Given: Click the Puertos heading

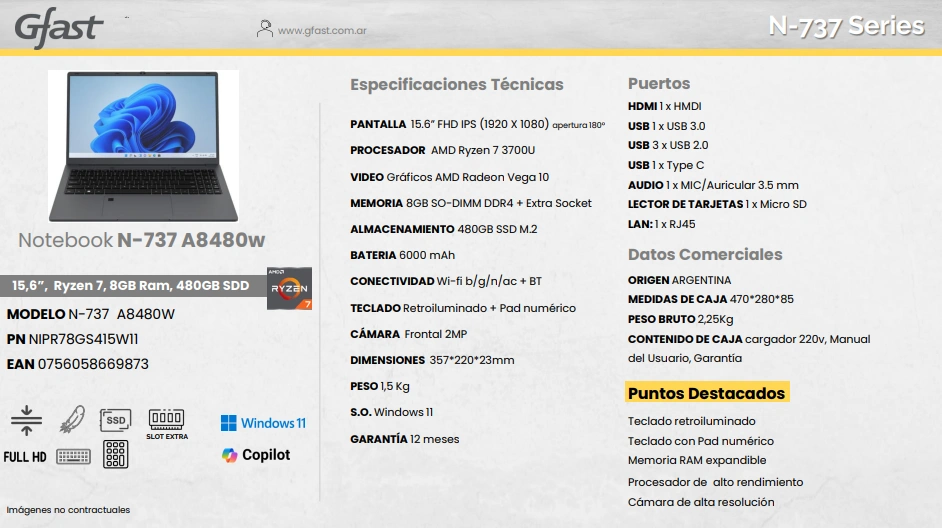Looking at the screenshot, I should (x=659, y=83).
